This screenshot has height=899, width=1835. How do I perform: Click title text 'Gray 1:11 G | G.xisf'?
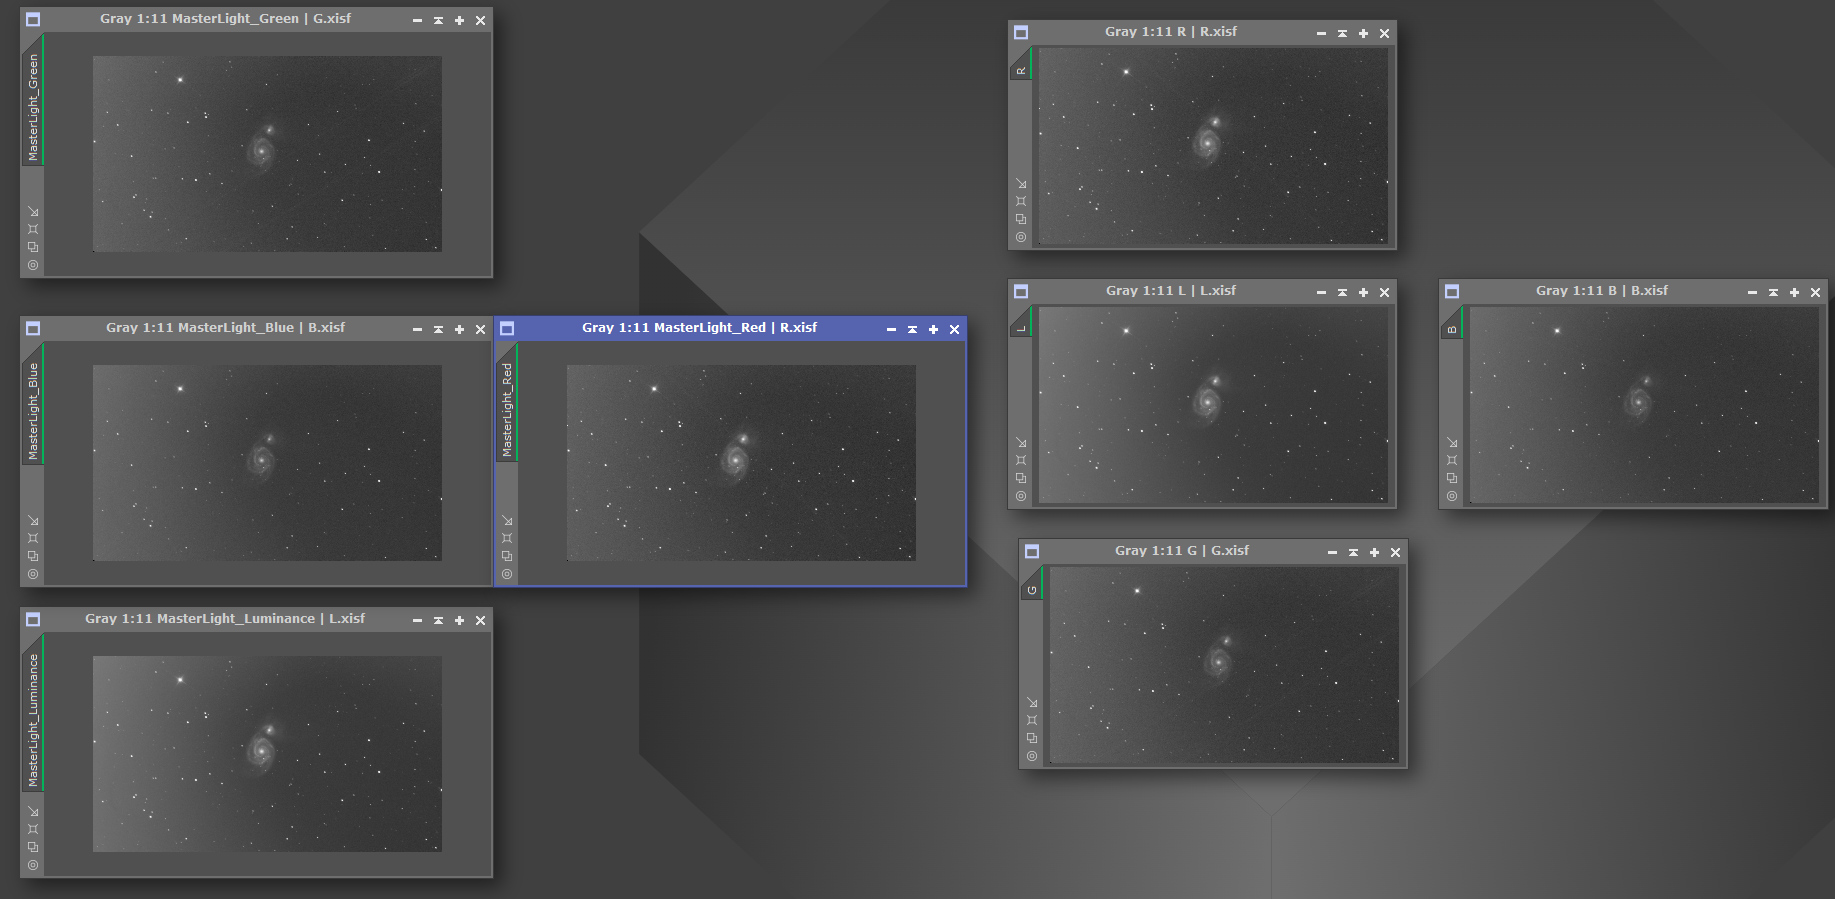[x=1182, y=551]
